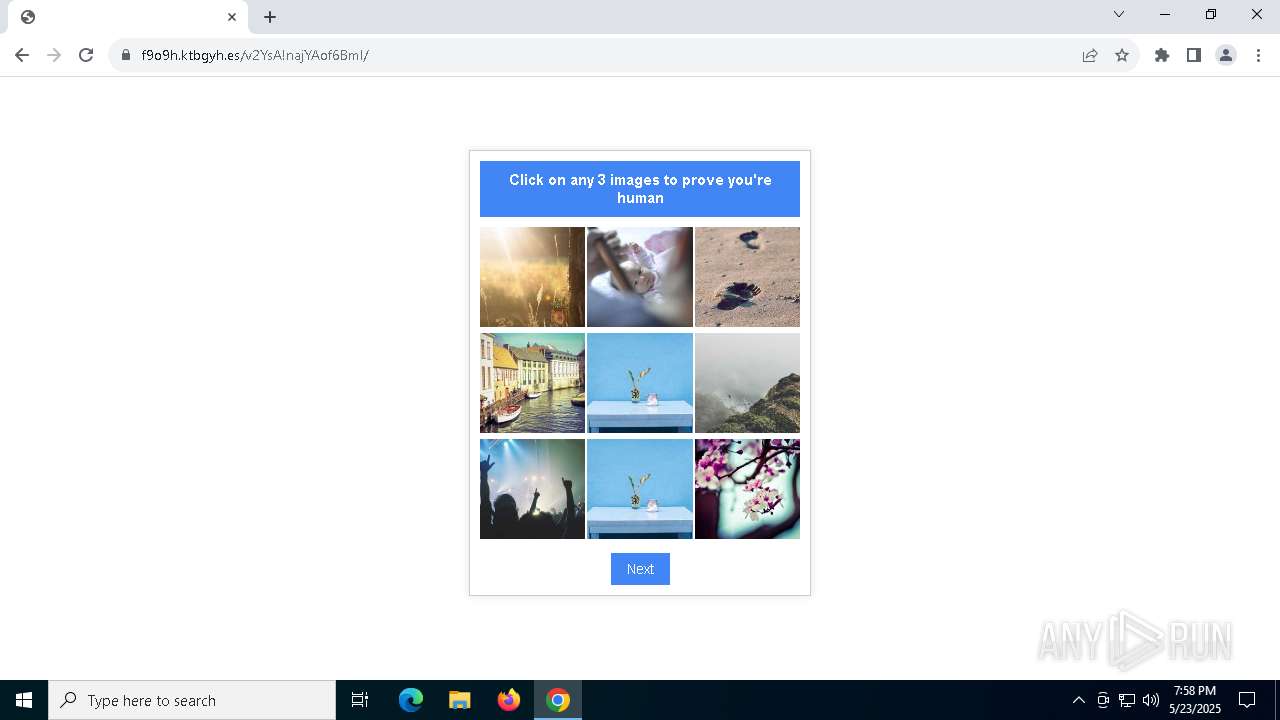Viewport: 1280px width, 720px height.
Task: Select the foggy mountain image
Action: click(x=747, y=383)
